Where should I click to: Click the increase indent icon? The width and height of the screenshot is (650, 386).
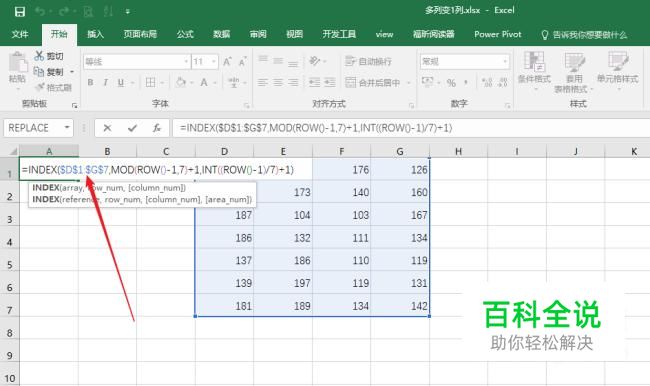pyautogui.click(x=330, y=83)
